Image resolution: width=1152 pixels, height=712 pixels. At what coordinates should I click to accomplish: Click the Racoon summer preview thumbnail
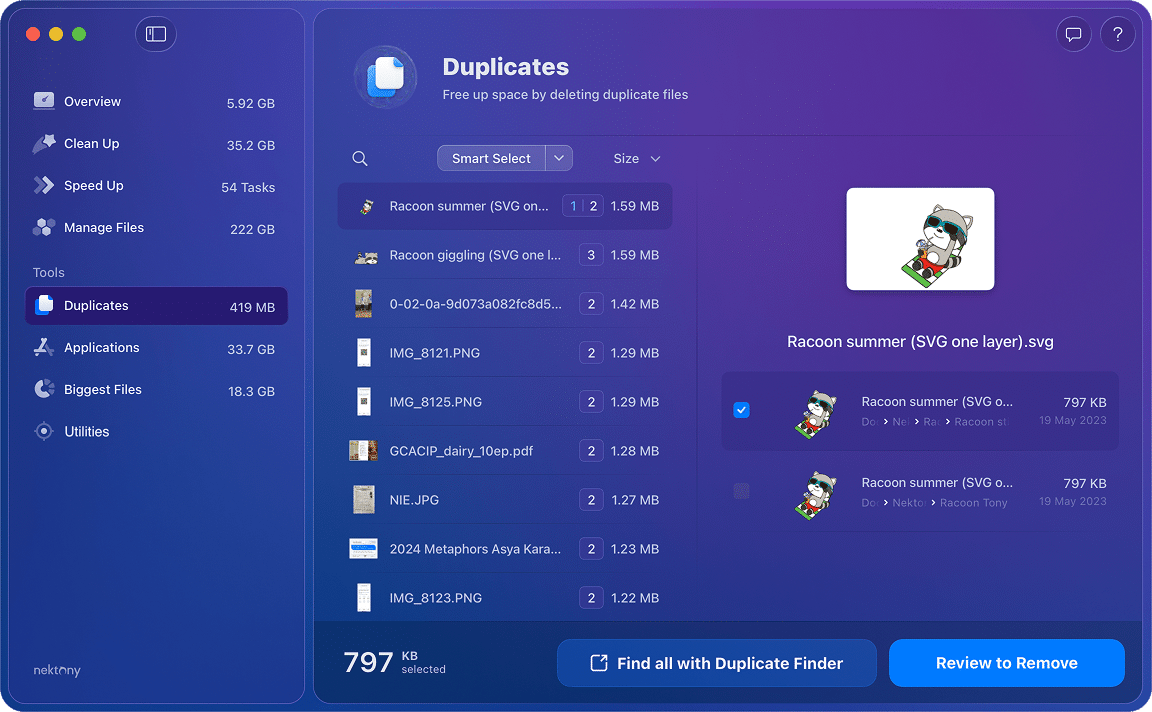tap(920, 239)
